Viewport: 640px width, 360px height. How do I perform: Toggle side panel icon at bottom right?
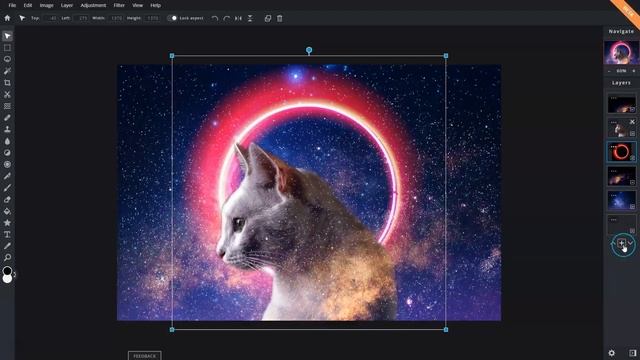[632, 353]
